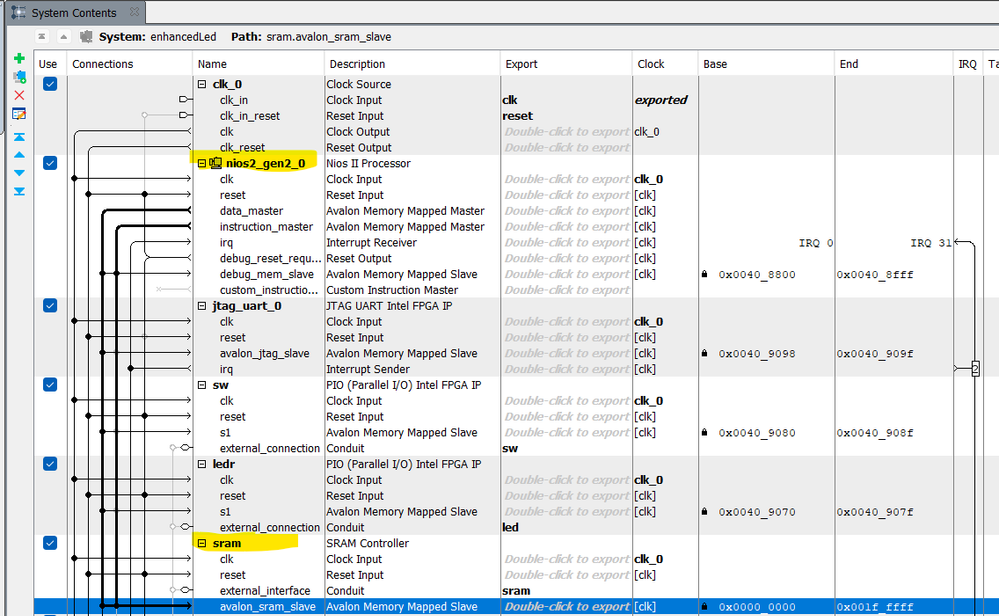The width and height of the screenshot is (999, 616).
Task: Click Double-click to export for data_master
Action: [x=566, y=211]
